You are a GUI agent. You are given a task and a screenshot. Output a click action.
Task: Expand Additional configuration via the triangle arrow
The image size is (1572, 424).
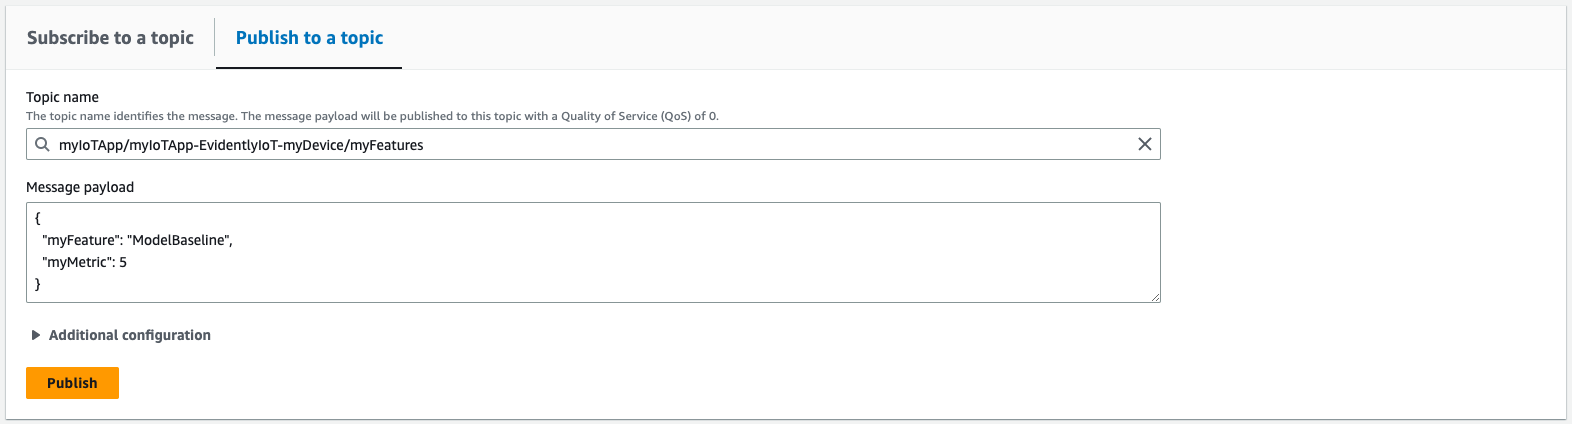point(36,335)
